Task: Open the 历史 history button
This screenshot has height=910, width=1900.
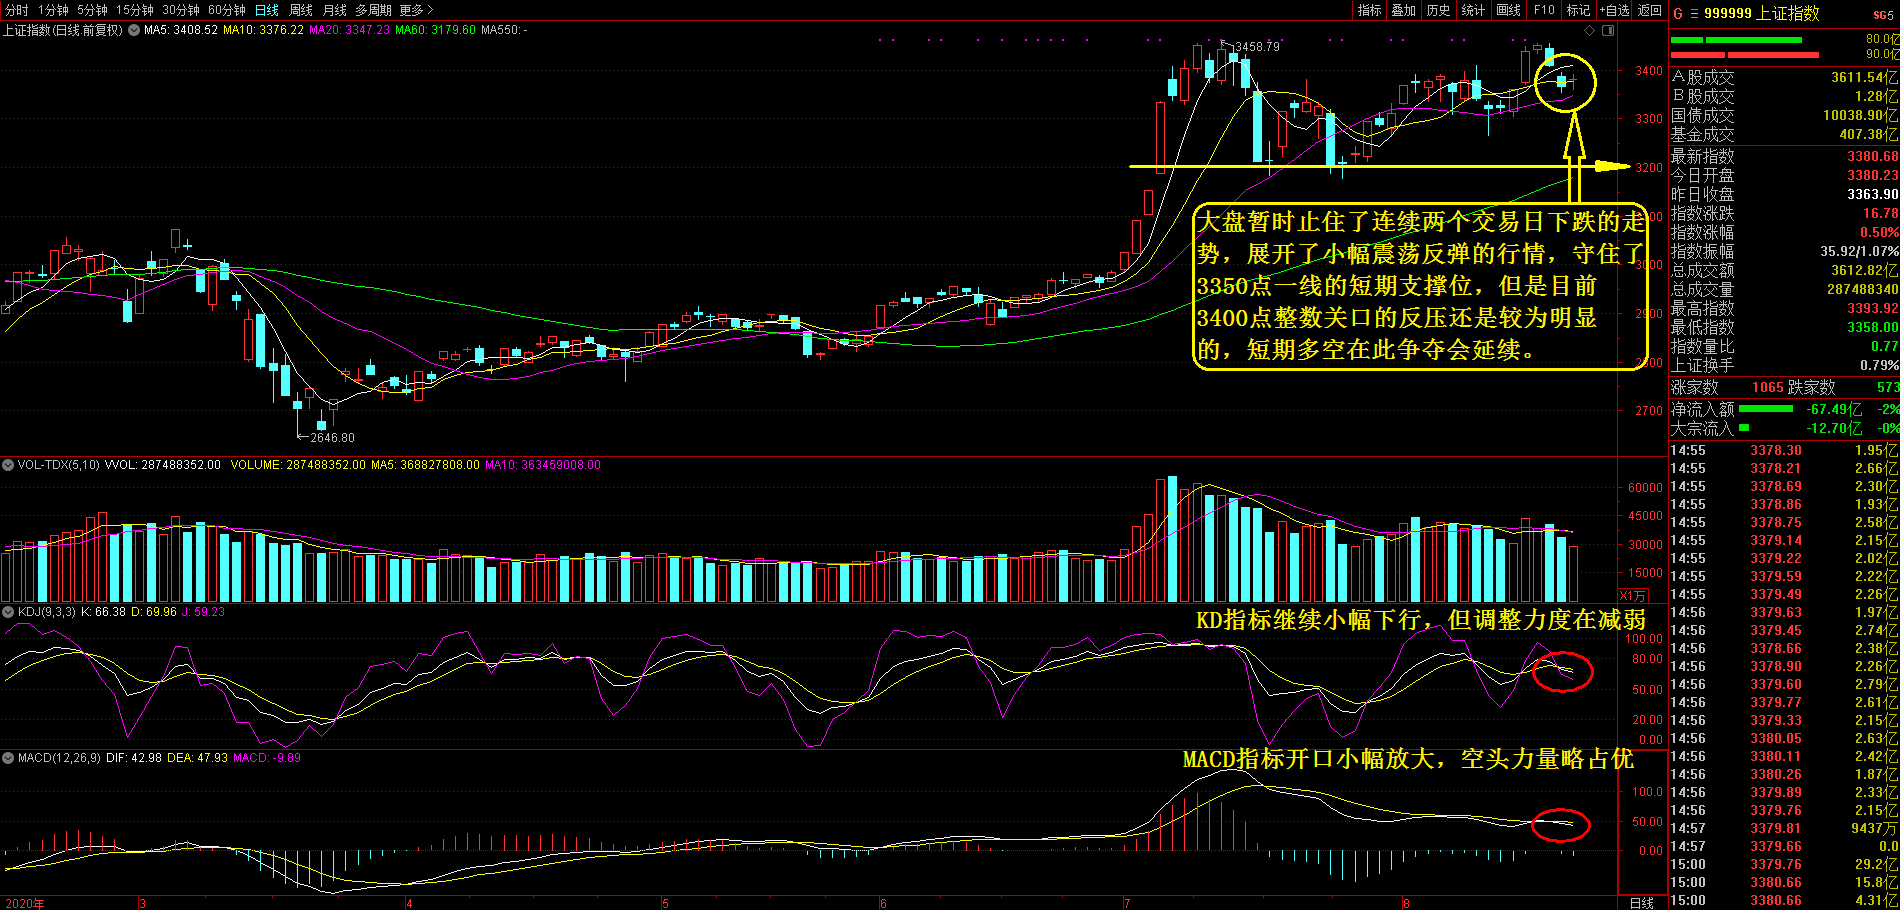Action: 1439,10
